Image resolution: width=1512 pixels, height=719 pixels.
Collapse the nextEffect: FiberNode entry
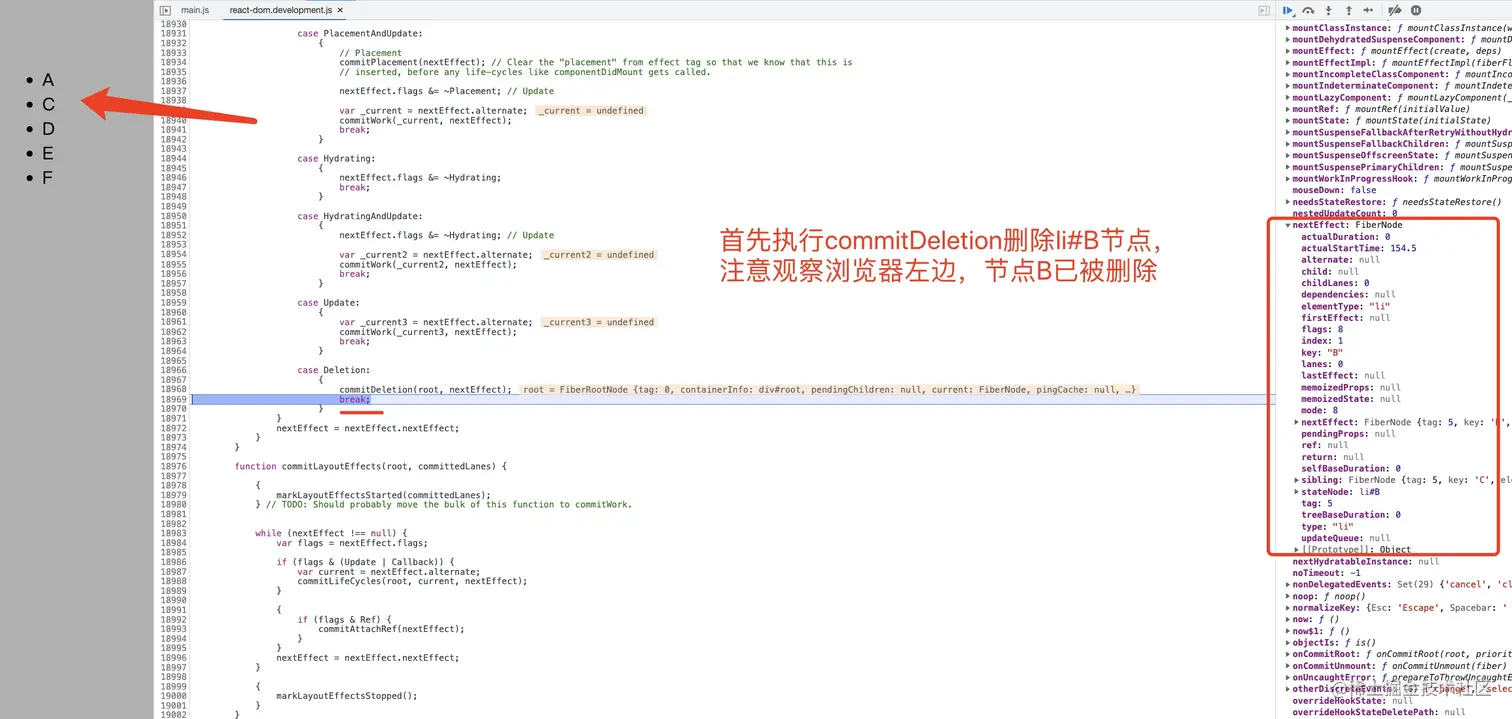1288,225
